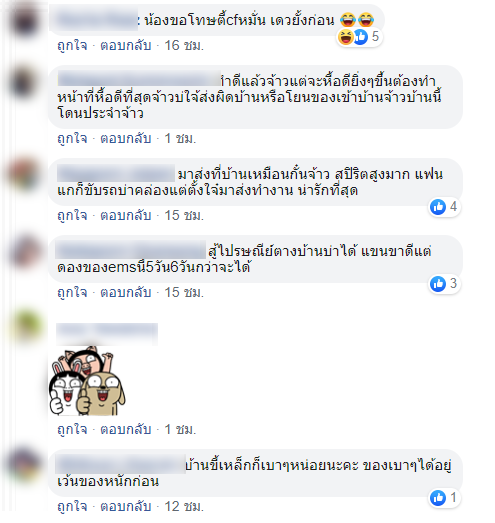Open the cartoon animals thumbs-up sticker
The width and height of the screenshot is (495, 523).
click(87, 381)
